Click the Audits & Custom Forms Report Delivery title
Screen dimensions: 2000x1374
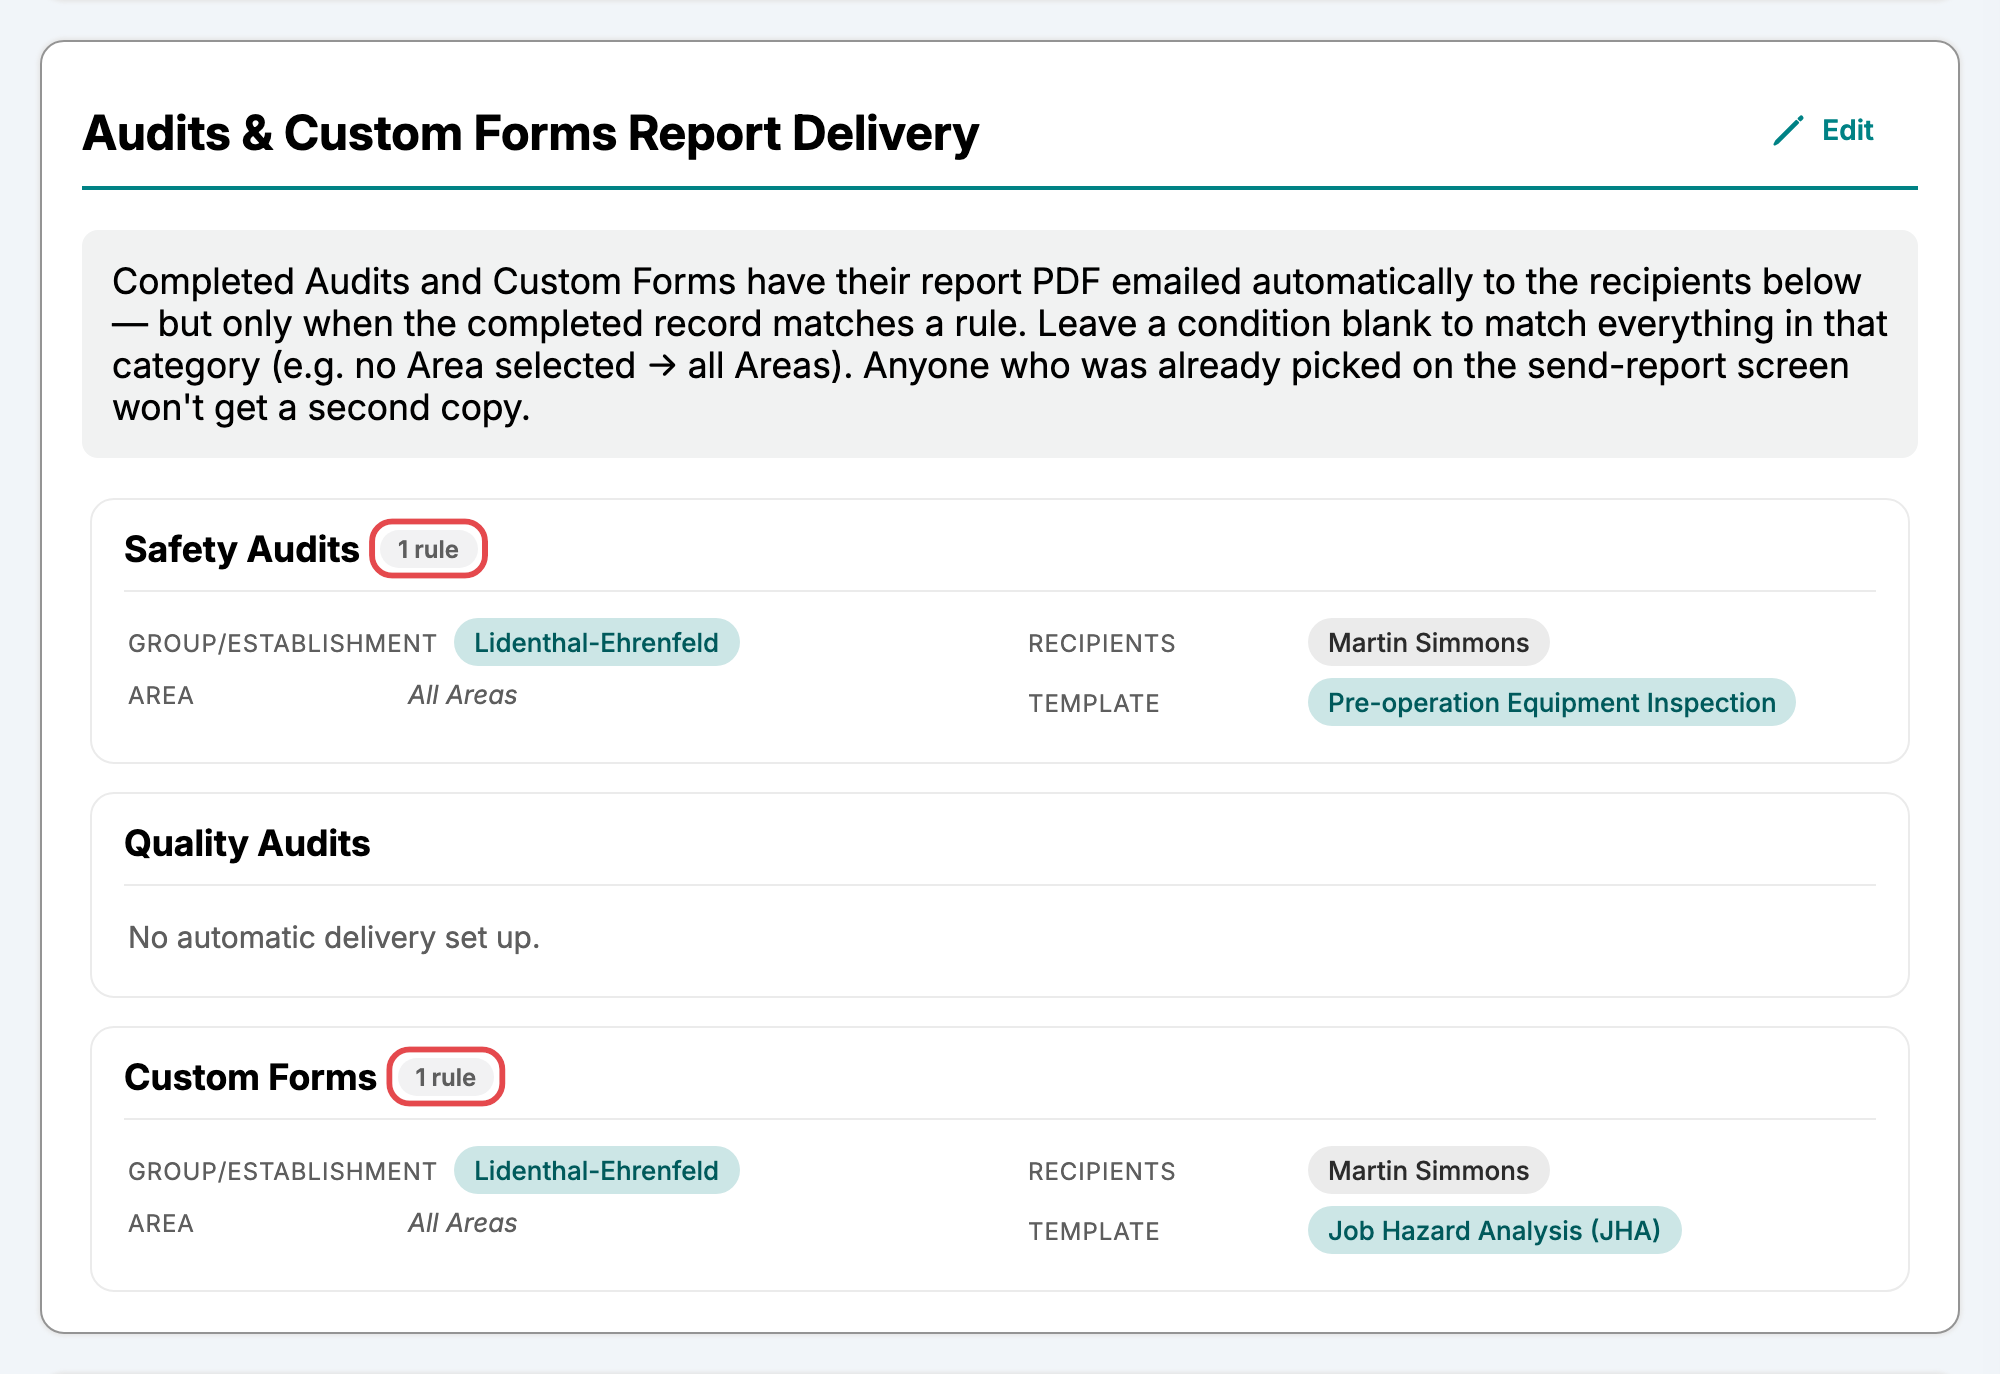click(530, 133)
